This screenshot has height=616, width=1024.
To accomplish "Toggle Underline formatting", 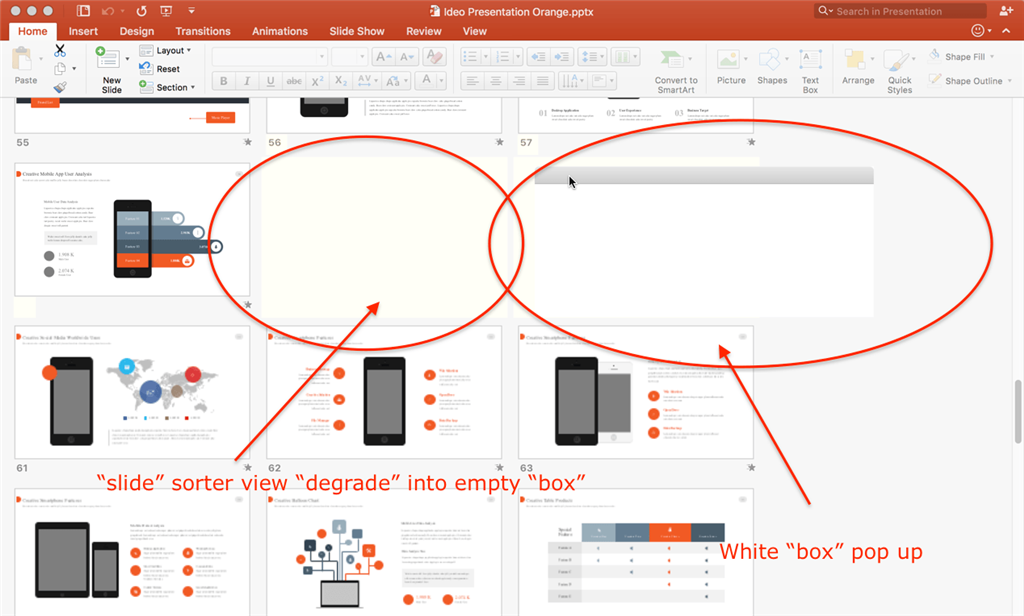I will [270, 81].
